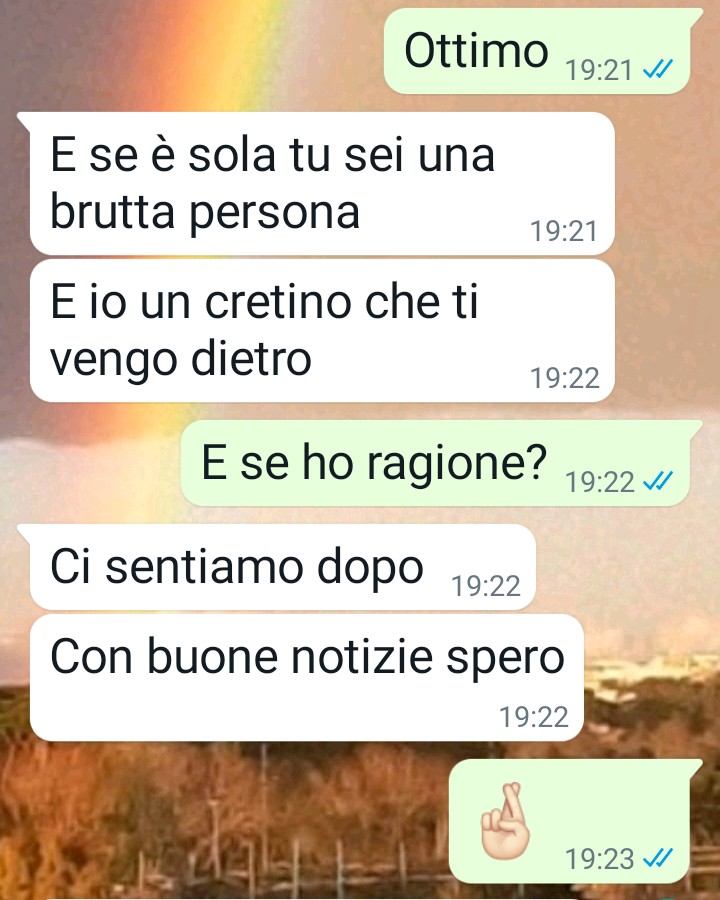720x900 pixels.
Task: Tap the word 'ragione?' in sent message
Action: tap(456, 463)
